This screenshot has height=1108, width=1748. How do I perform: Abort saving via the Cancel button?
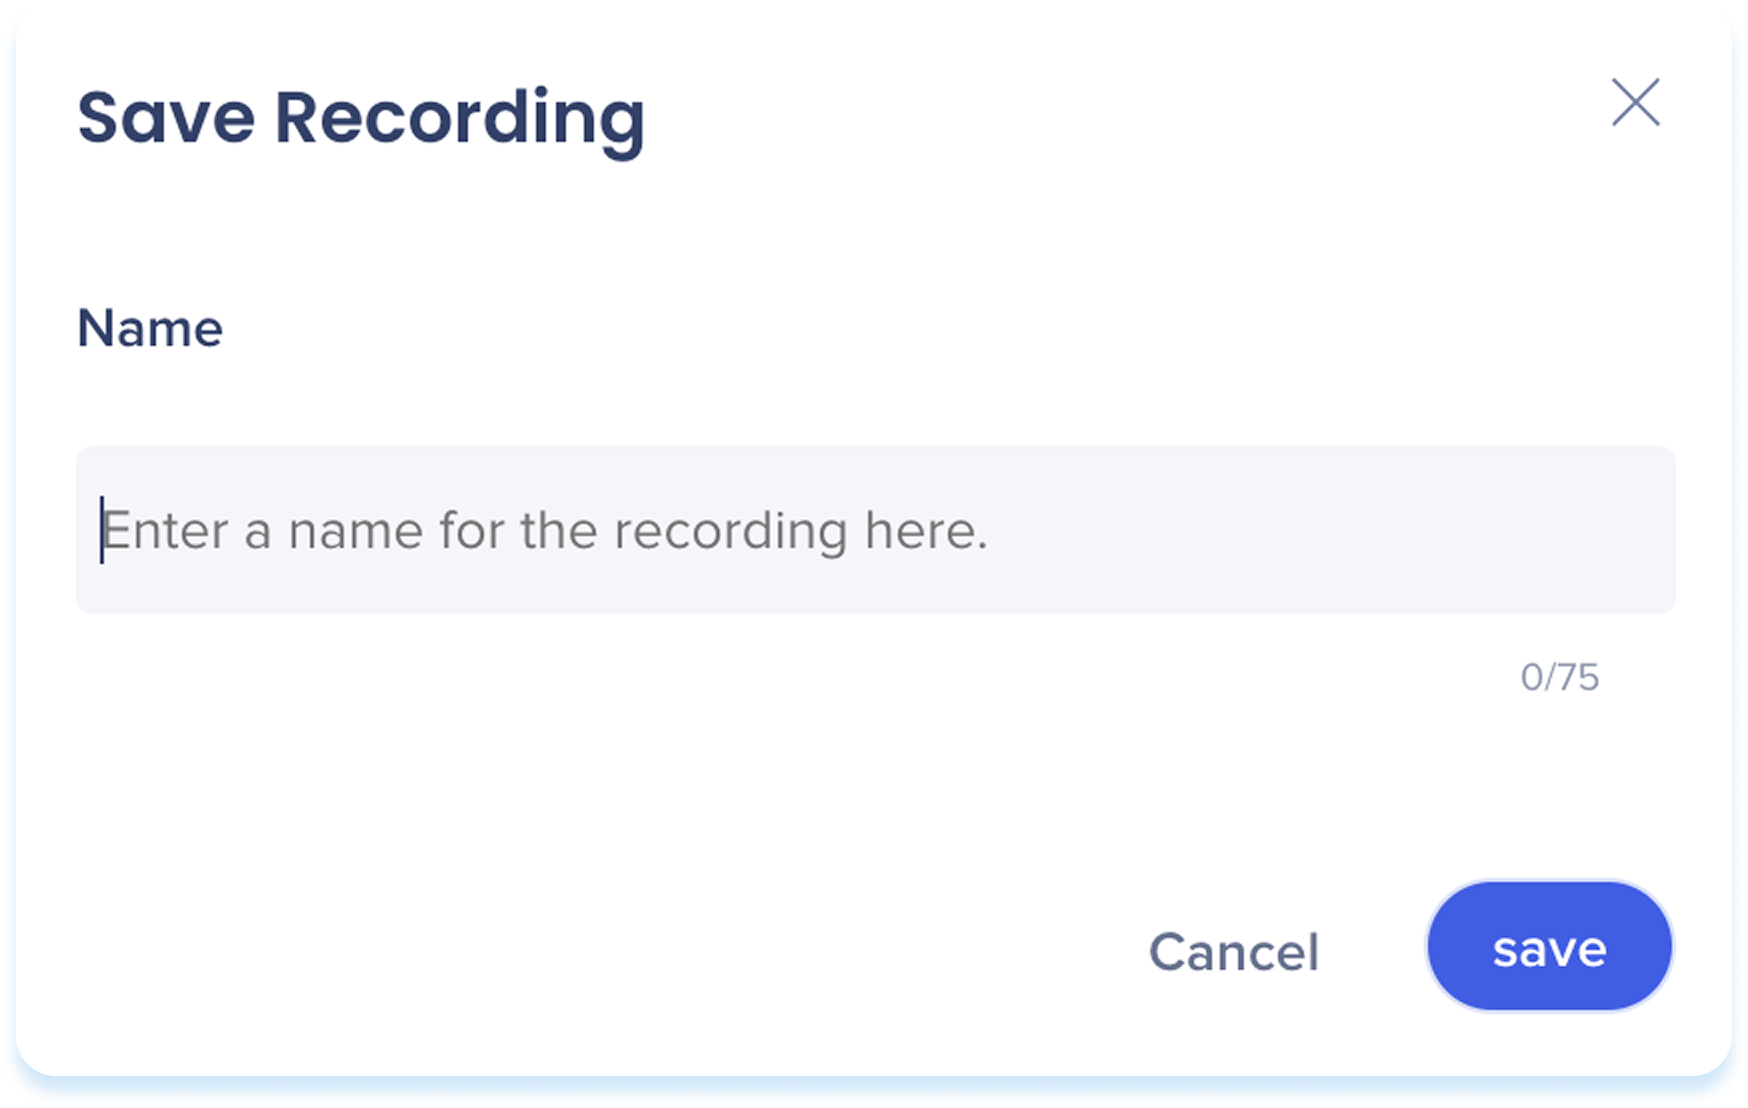click(x=1233, y=951)
